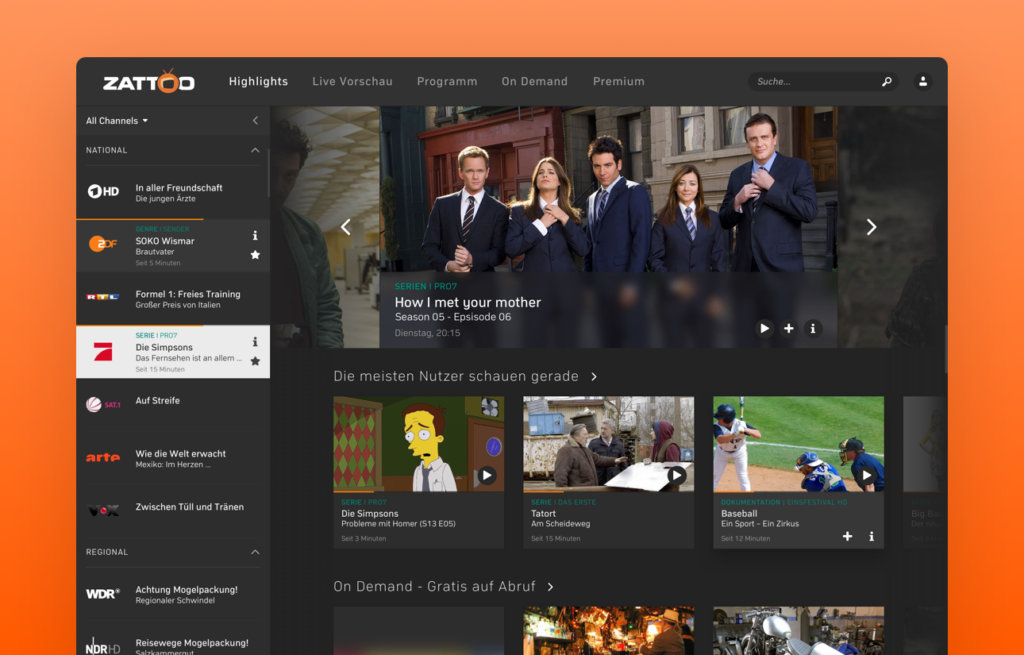Image resolution: width=1024 pixels, height=655 pixels.
Task: Add How I met your mother to list
Action: pos(789,328)
